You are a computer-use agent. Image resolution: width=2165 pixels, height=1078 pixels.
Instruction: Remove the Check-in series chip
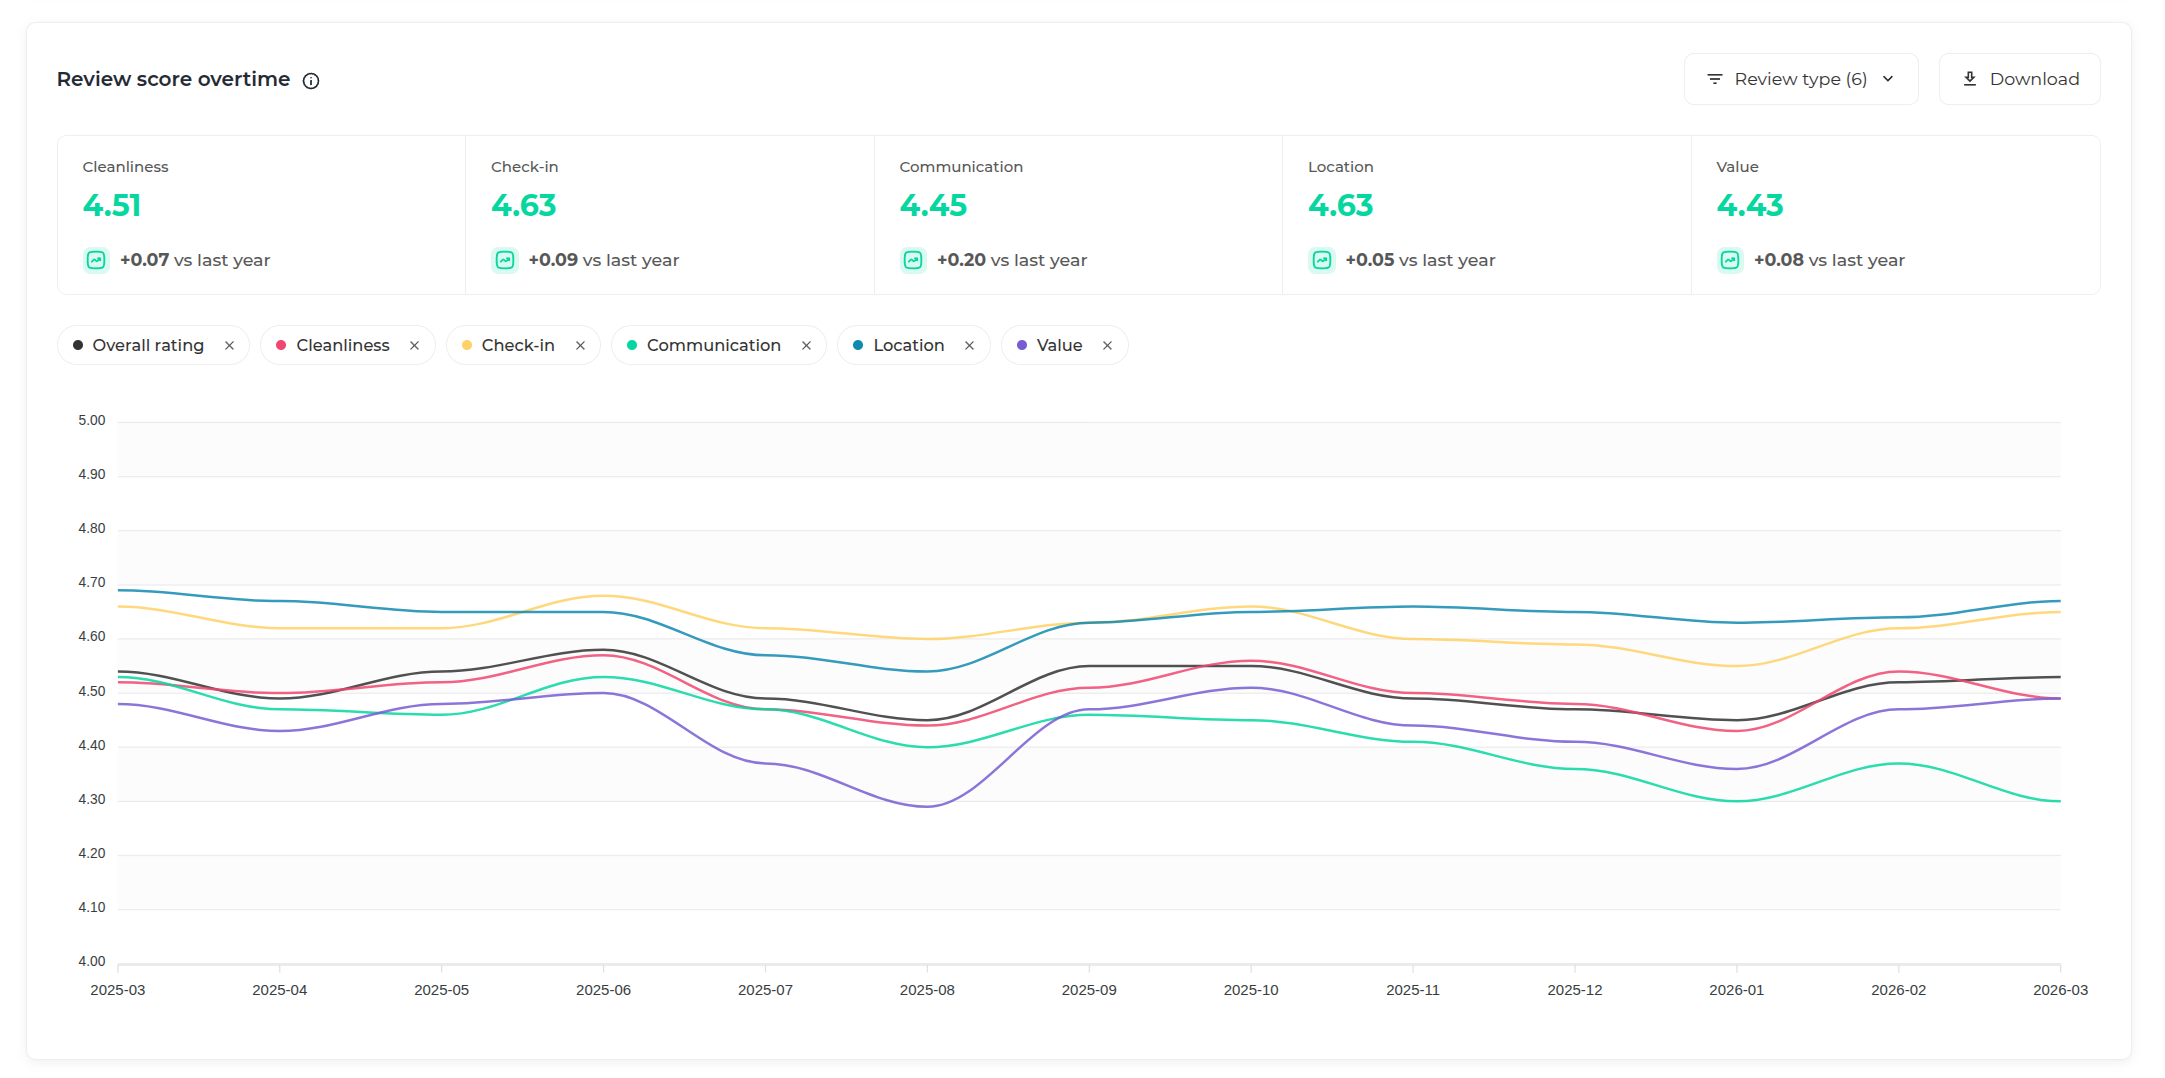(x=580, y=345)
